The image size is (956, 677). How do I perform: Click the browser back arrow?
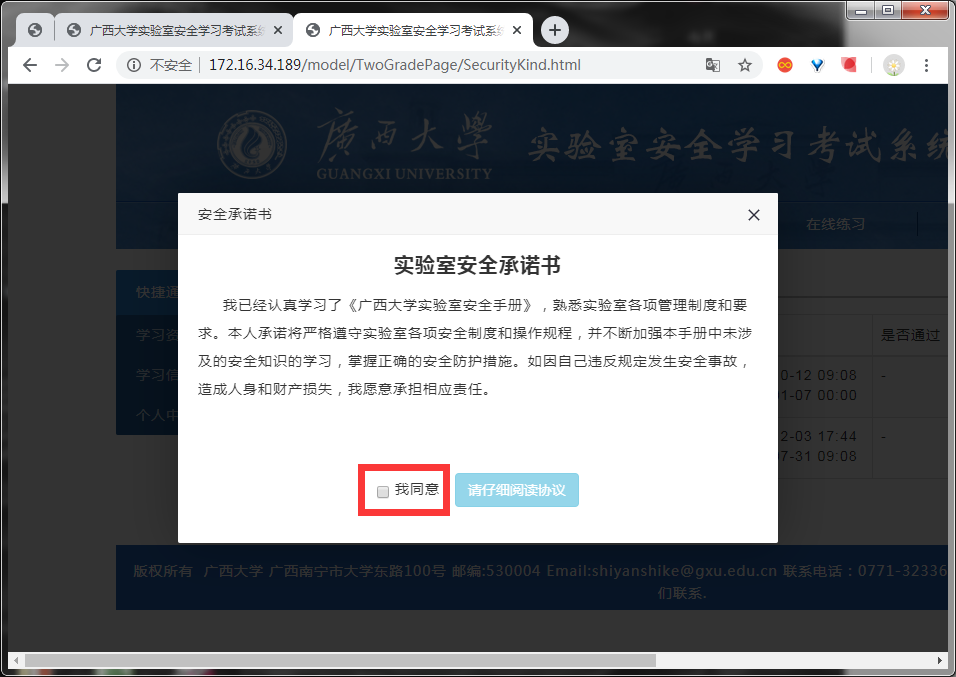(30, 65)
